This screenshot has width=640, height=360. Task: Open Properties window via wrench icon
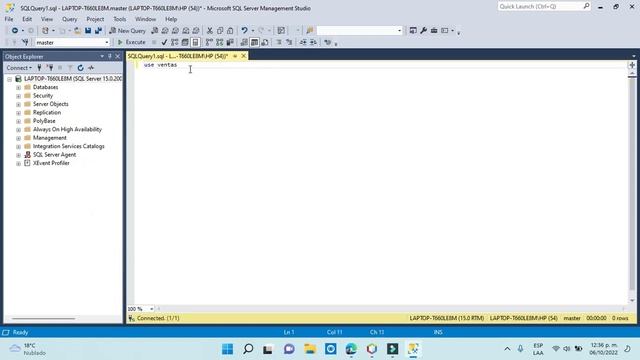[423, 31]
